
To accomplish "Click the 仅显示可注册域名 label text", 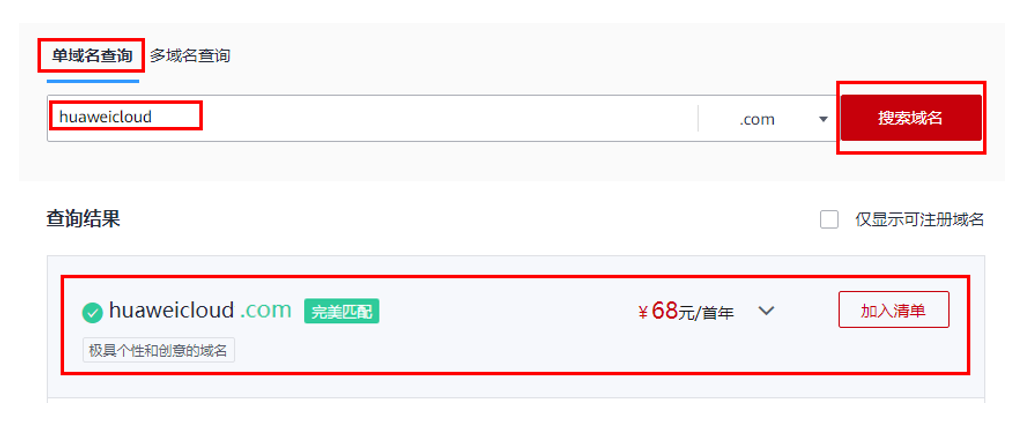I will click(x=919, y=220).
